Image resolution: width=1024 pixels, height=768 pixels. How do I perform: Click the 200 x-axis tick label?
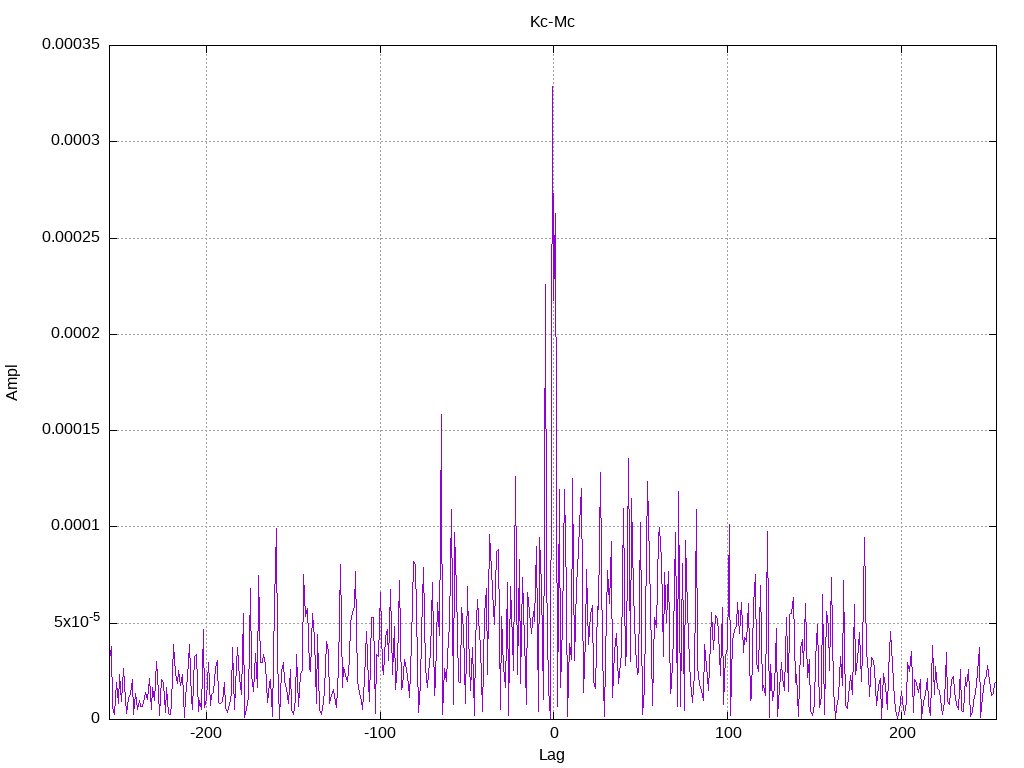click(x=902, y=733)
